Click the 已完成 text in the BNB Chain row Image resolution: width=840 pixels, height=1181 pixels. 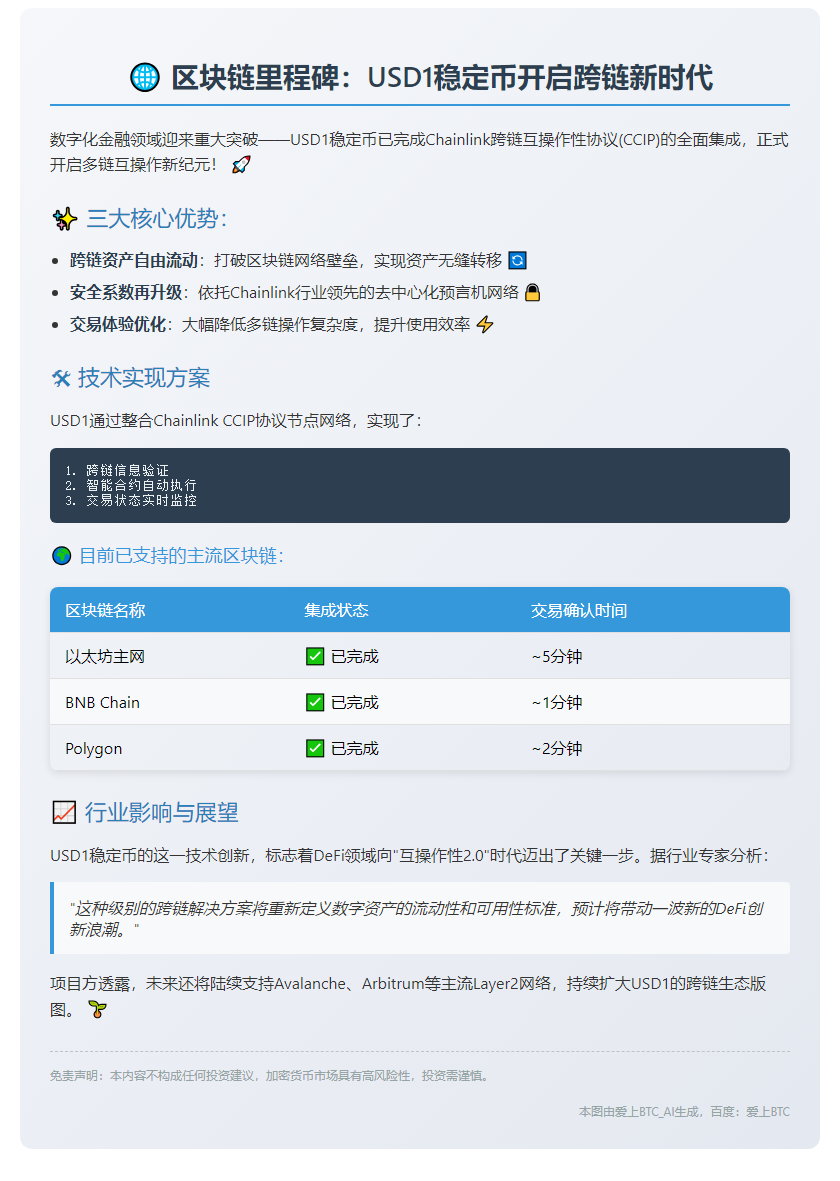tap(355, 703)
